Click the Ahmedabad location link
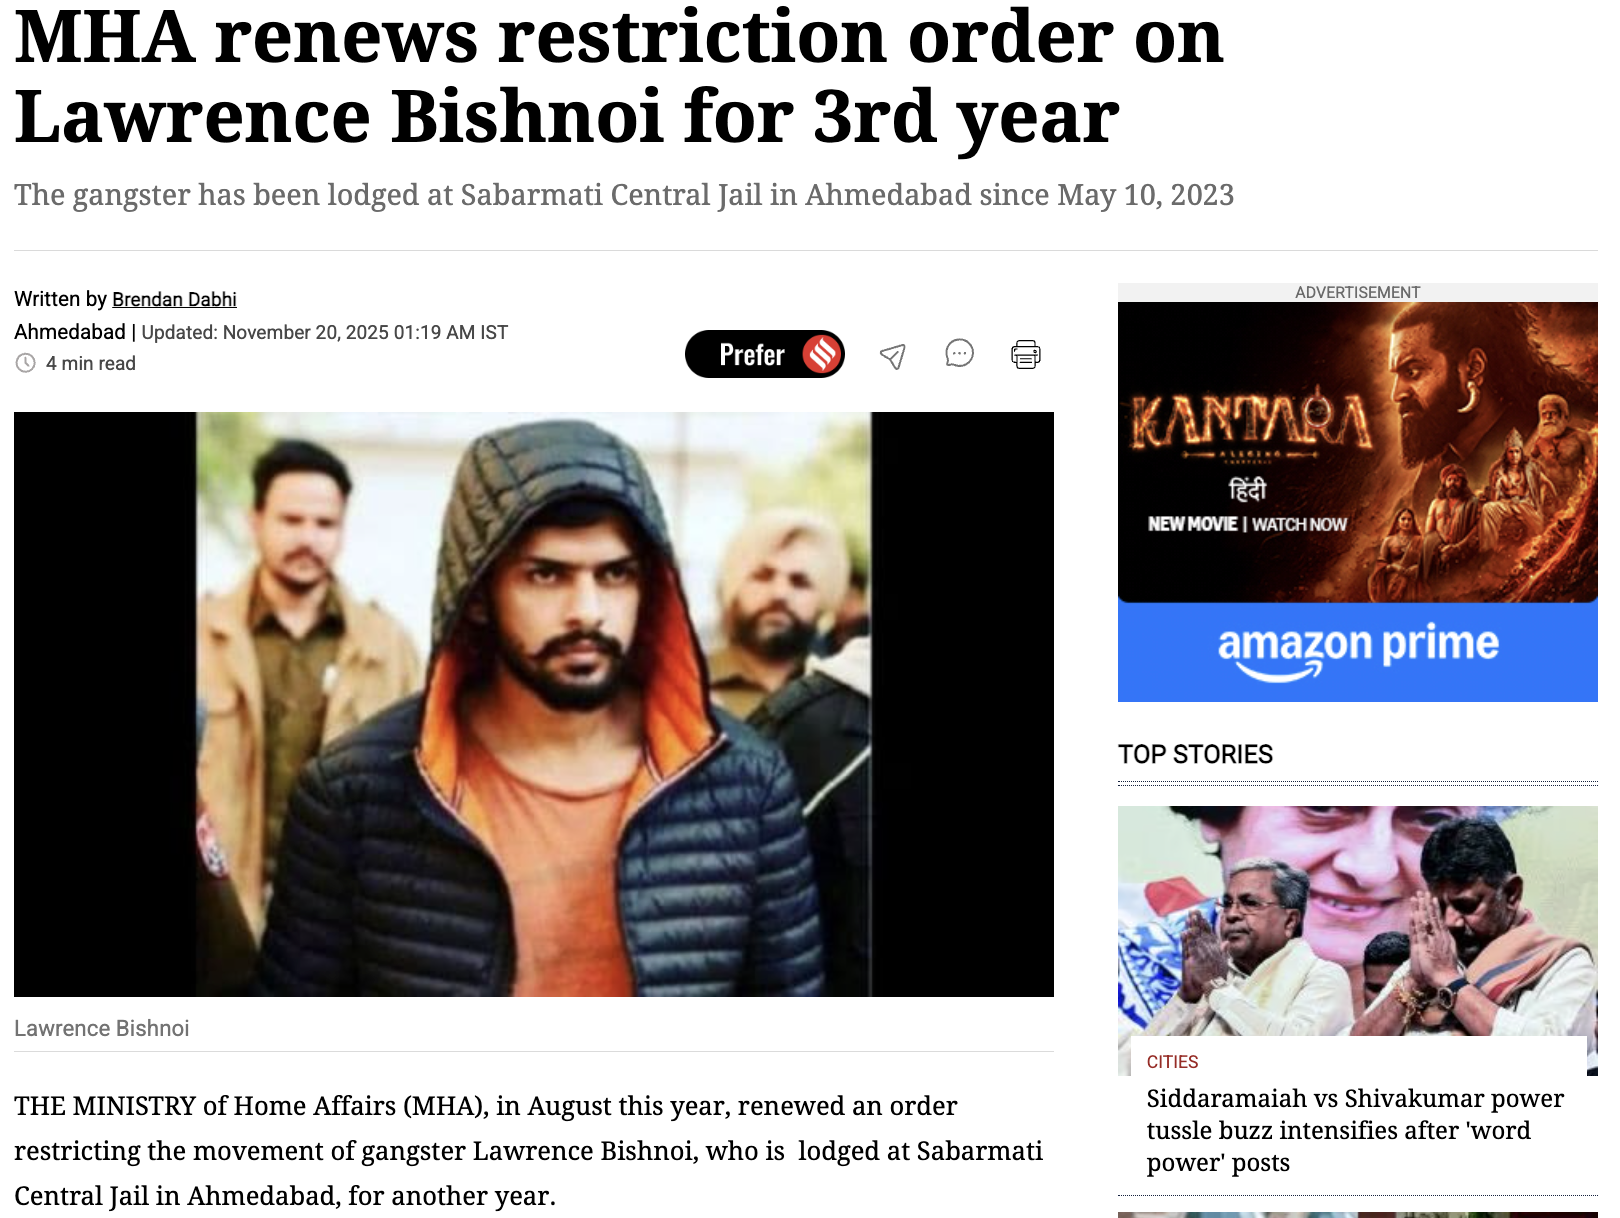 pos(70,332)
